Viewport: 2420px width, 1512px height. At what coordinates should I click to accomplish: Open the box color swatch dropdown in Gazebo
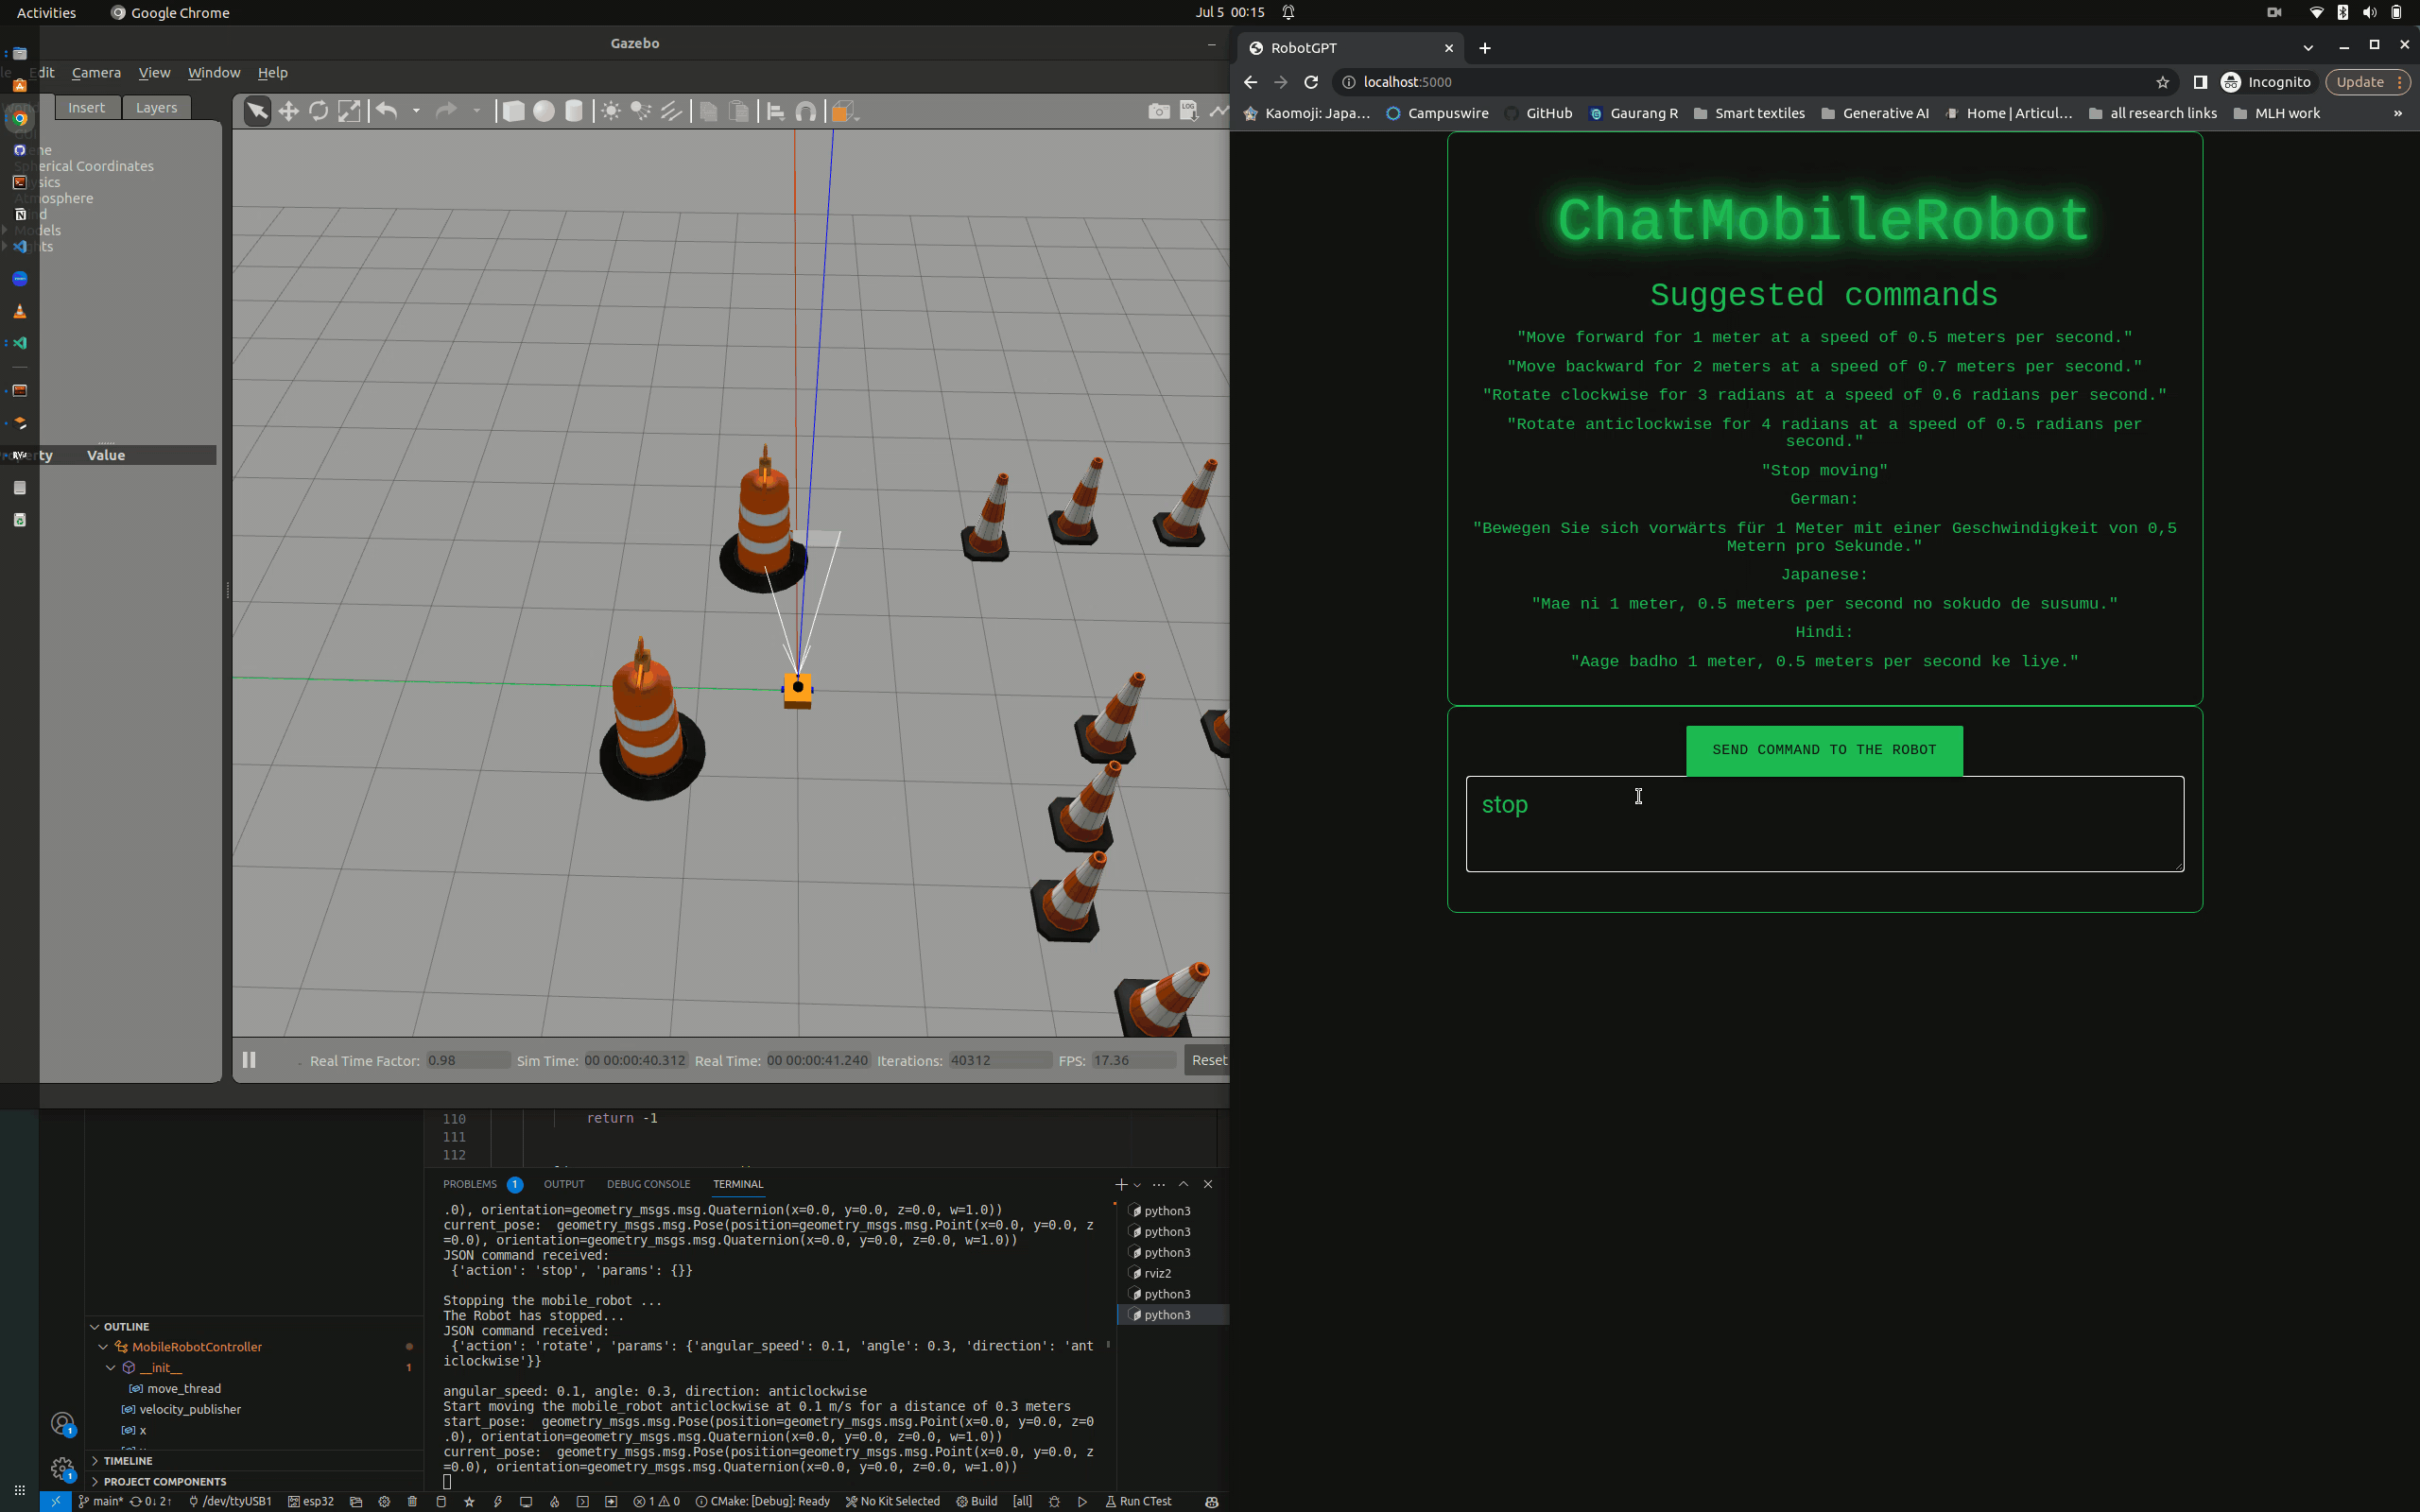pos(857,121)
